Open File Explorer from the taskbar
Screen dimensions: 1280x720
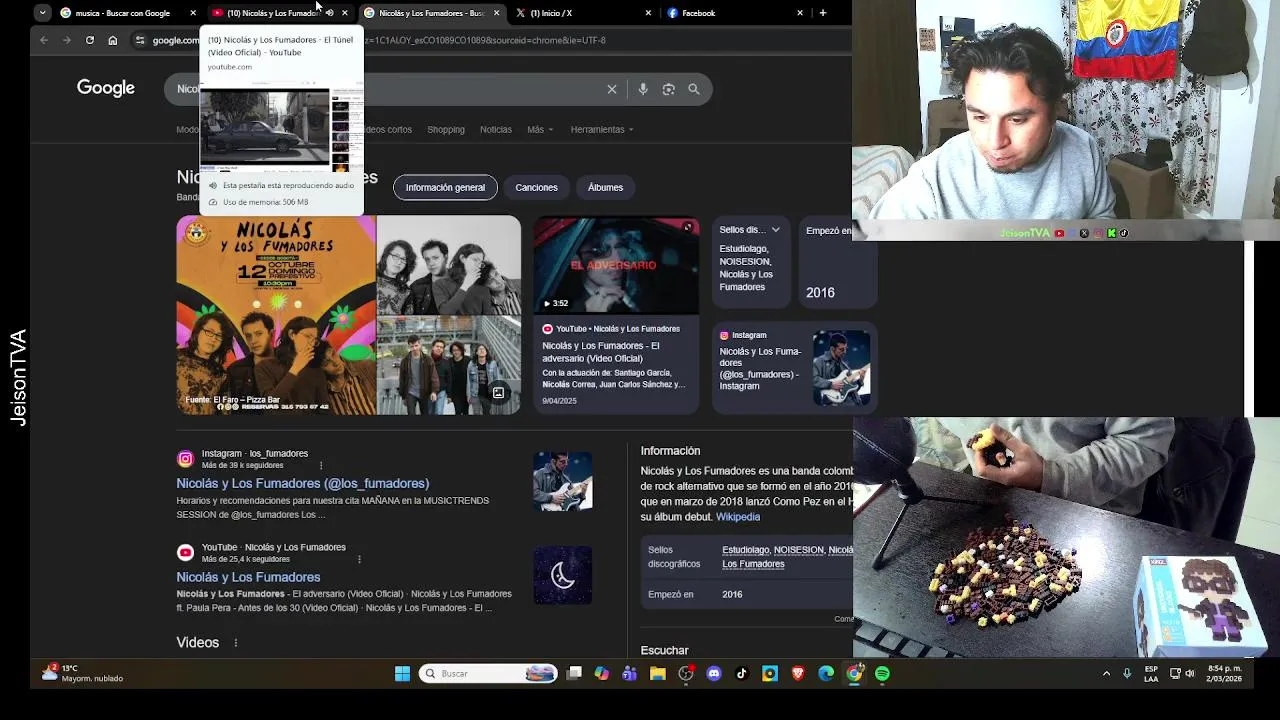[658, 674]
